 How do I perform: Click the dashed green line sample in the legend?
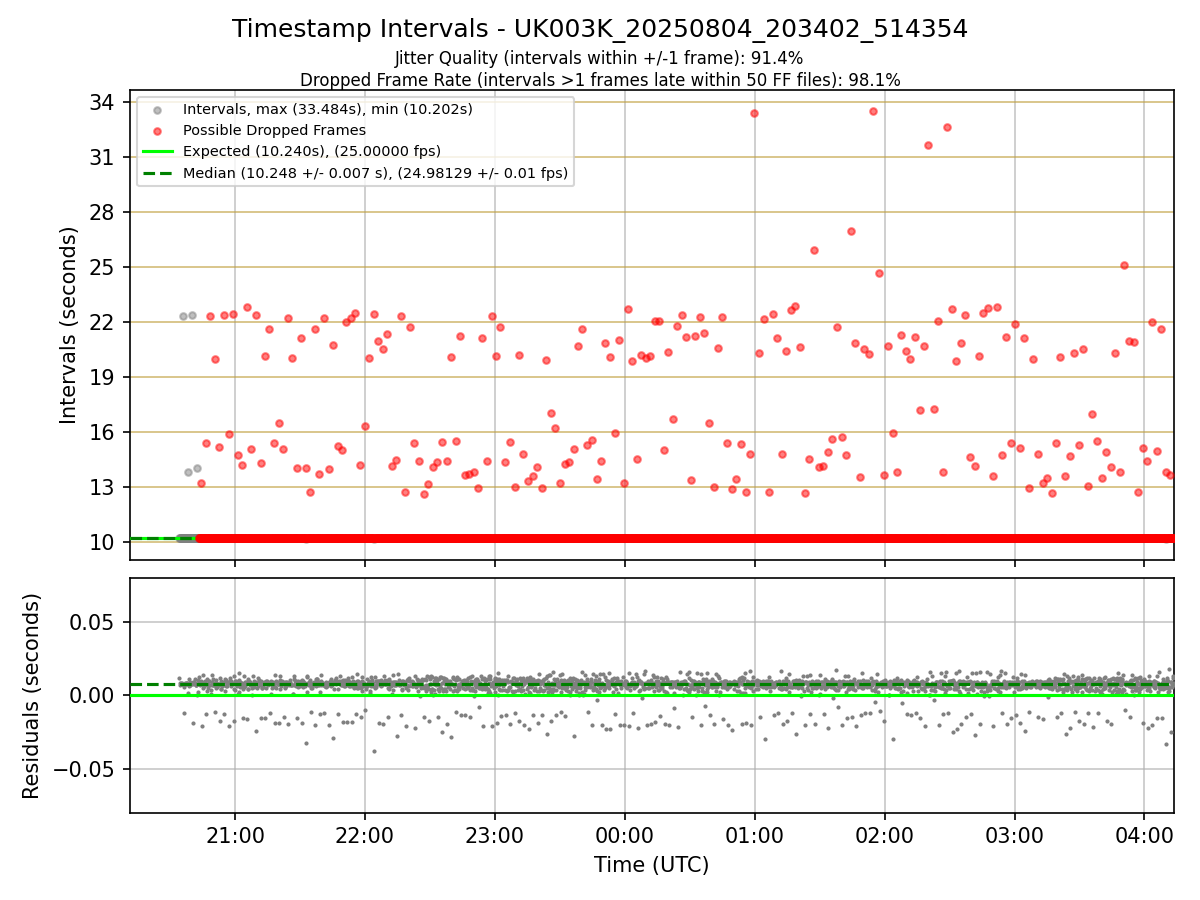[x=156, y=174]
